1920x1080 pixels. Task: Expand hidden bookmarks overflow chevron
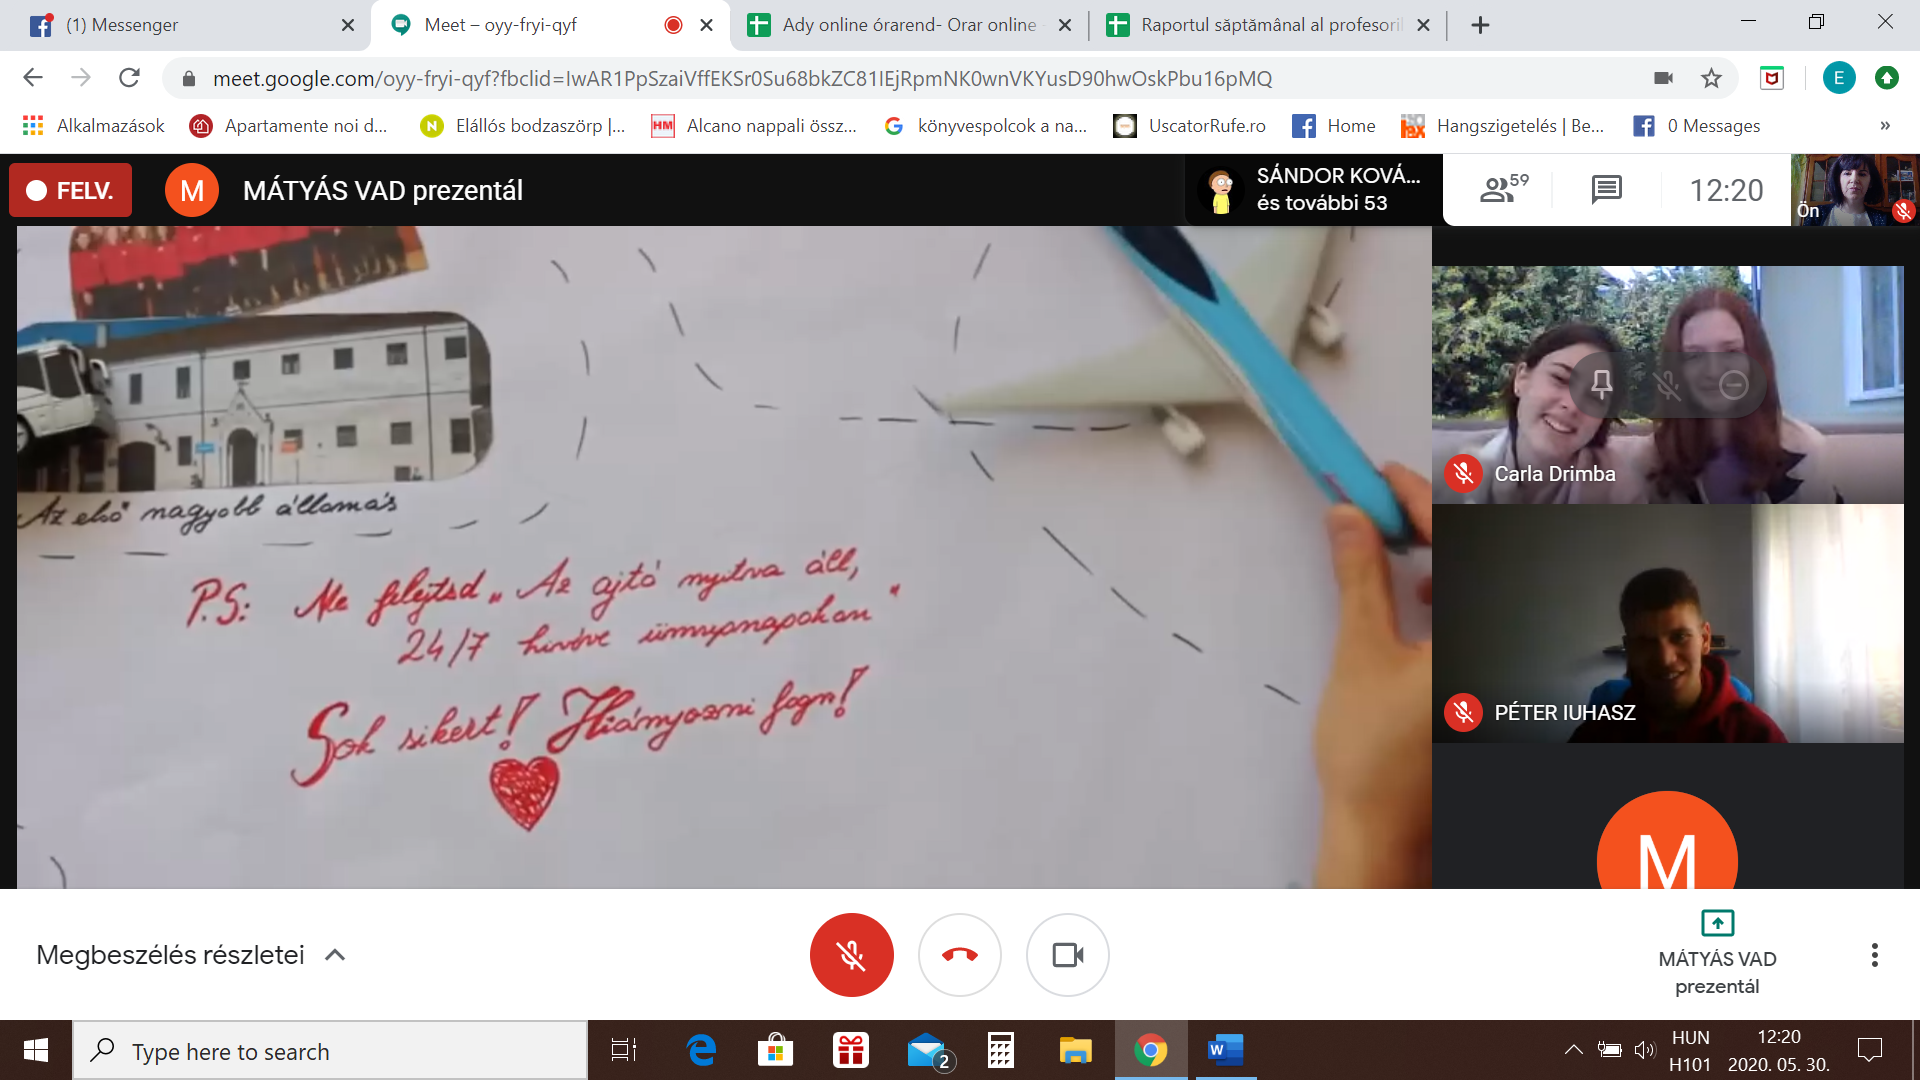[1884, 126]
